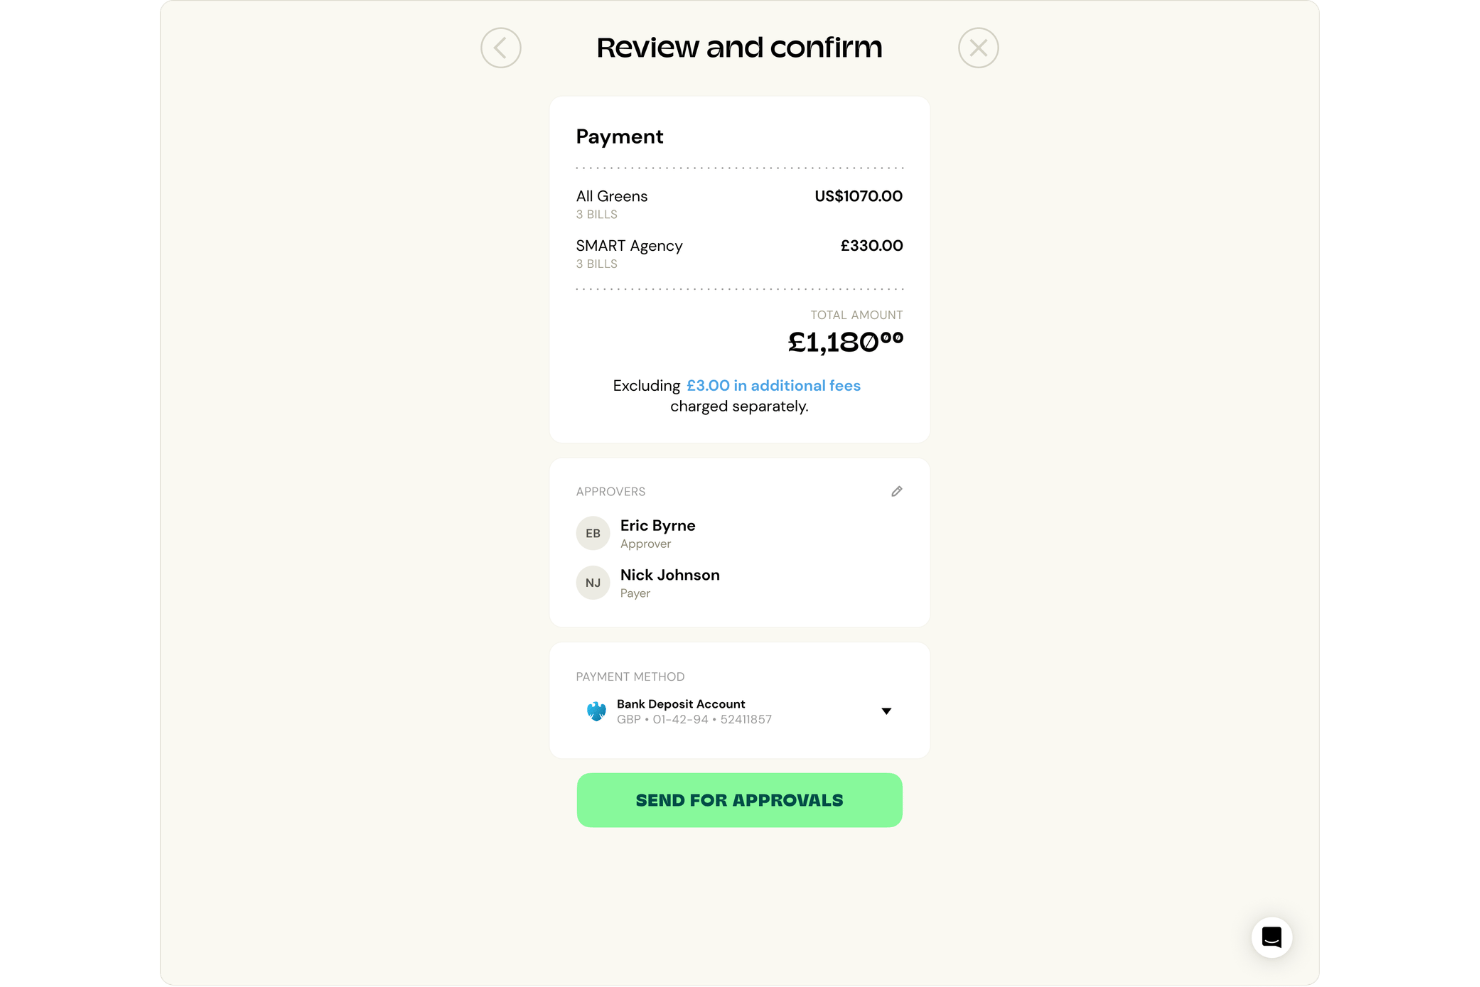Click the Eric Byrne approver name
1480x987 pixels.
tap(658, 525)
